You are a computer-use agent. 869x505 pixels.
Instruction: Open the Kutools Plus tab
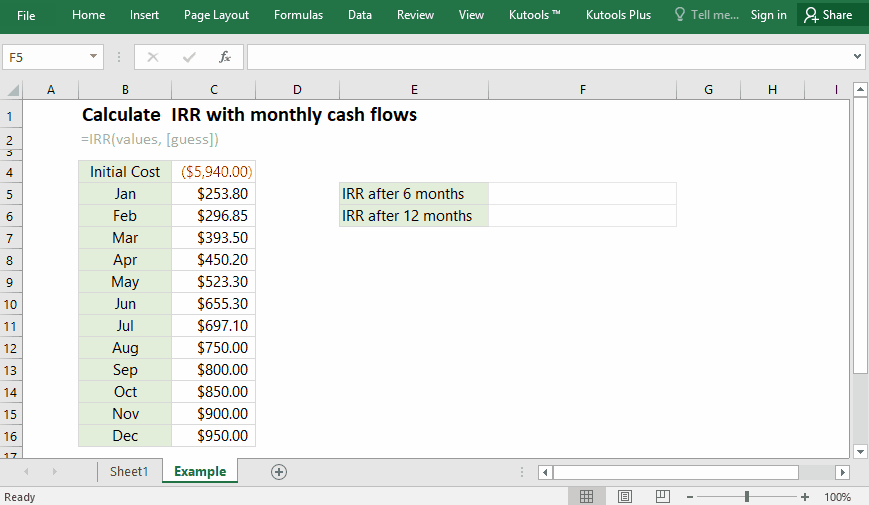[618, 15]
